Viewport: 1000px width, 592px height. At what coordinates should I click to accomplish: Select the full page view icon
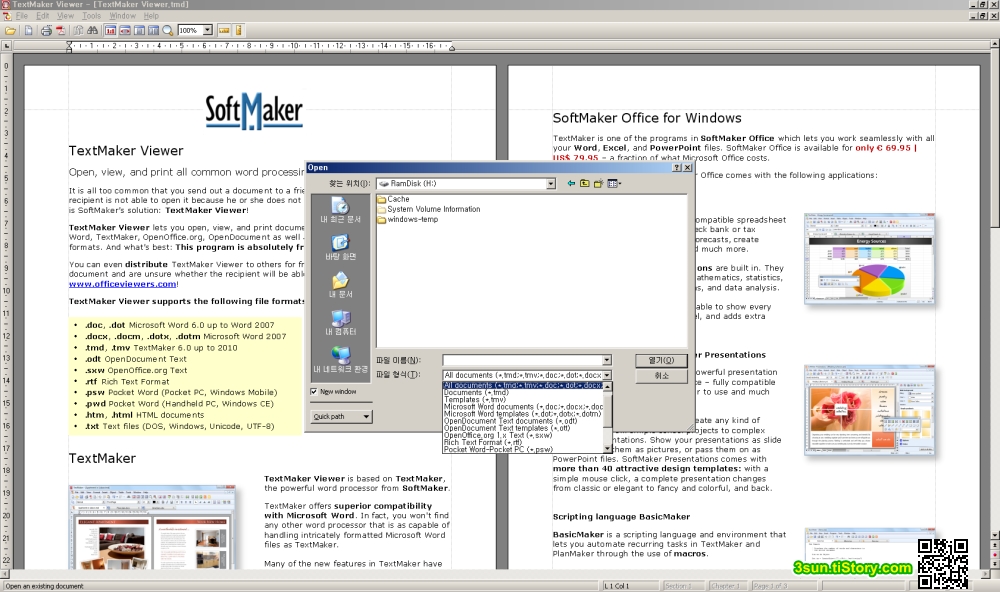[139, 31]
